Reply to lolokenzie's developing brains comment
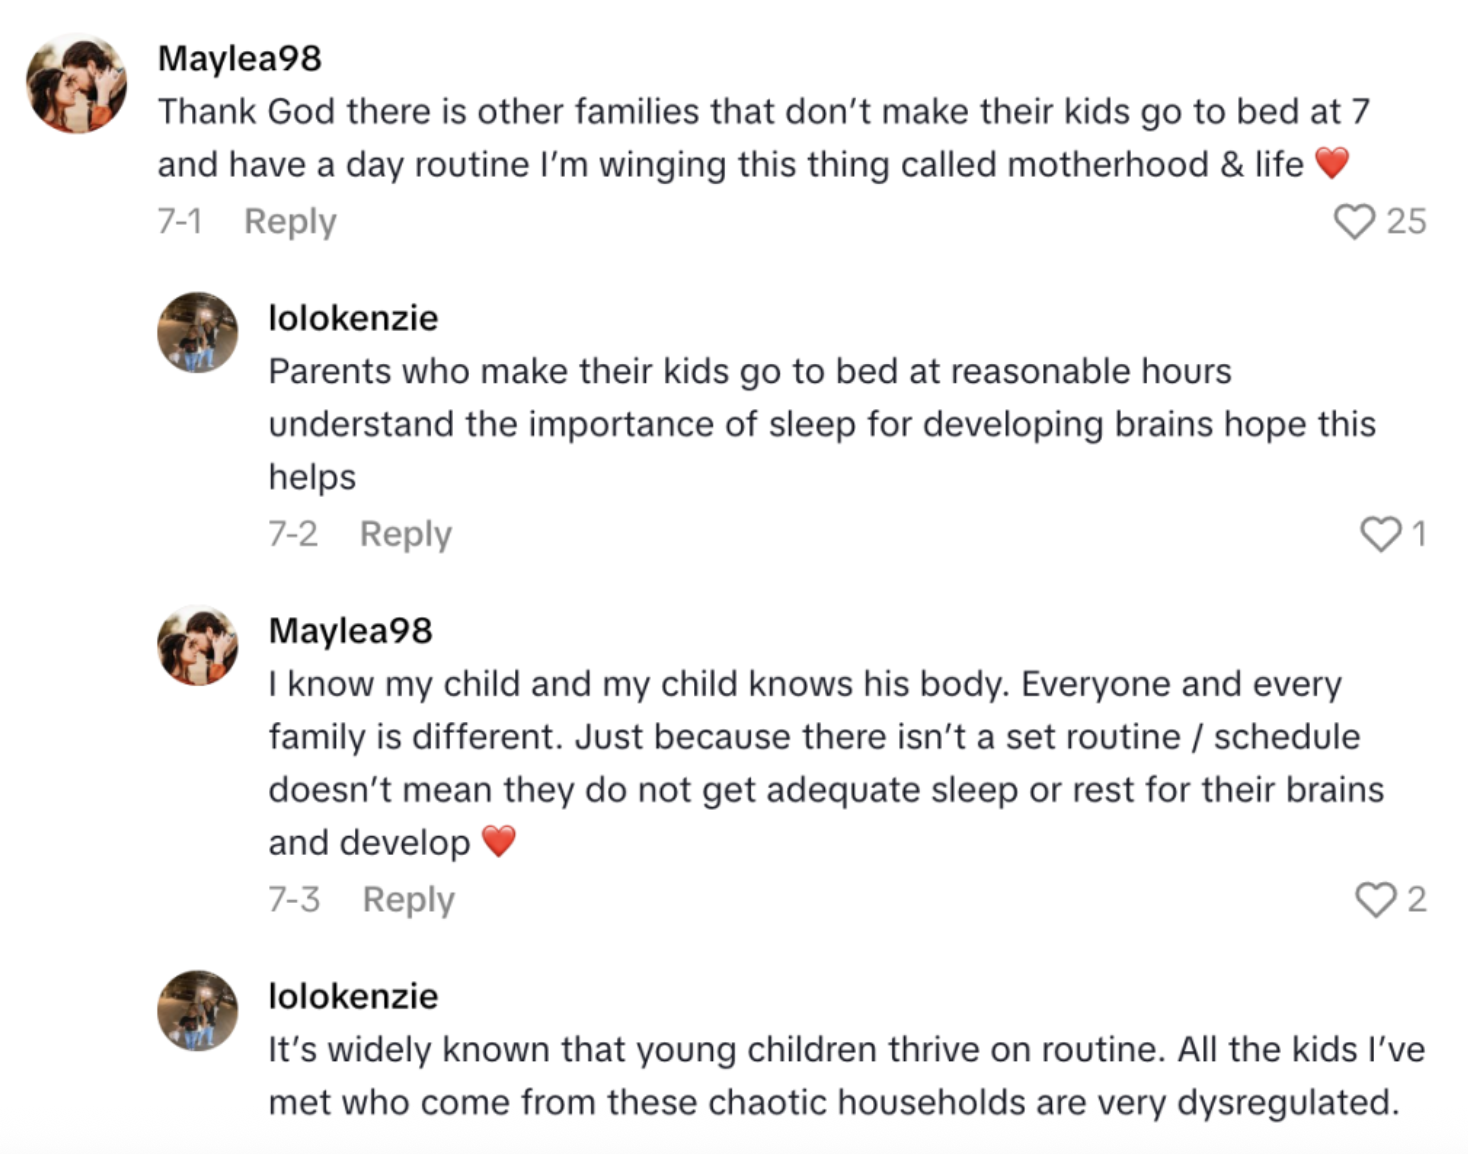Viewport: 1468px width, 1154px height. tap(404, 535)
